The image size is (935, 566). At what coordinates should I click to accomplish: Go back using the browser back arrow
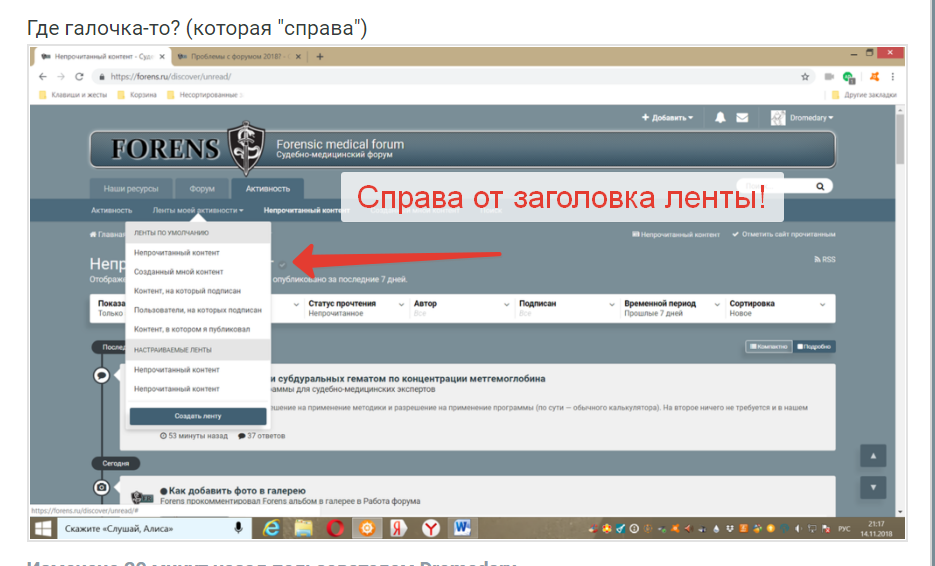[x=42, y=76]
